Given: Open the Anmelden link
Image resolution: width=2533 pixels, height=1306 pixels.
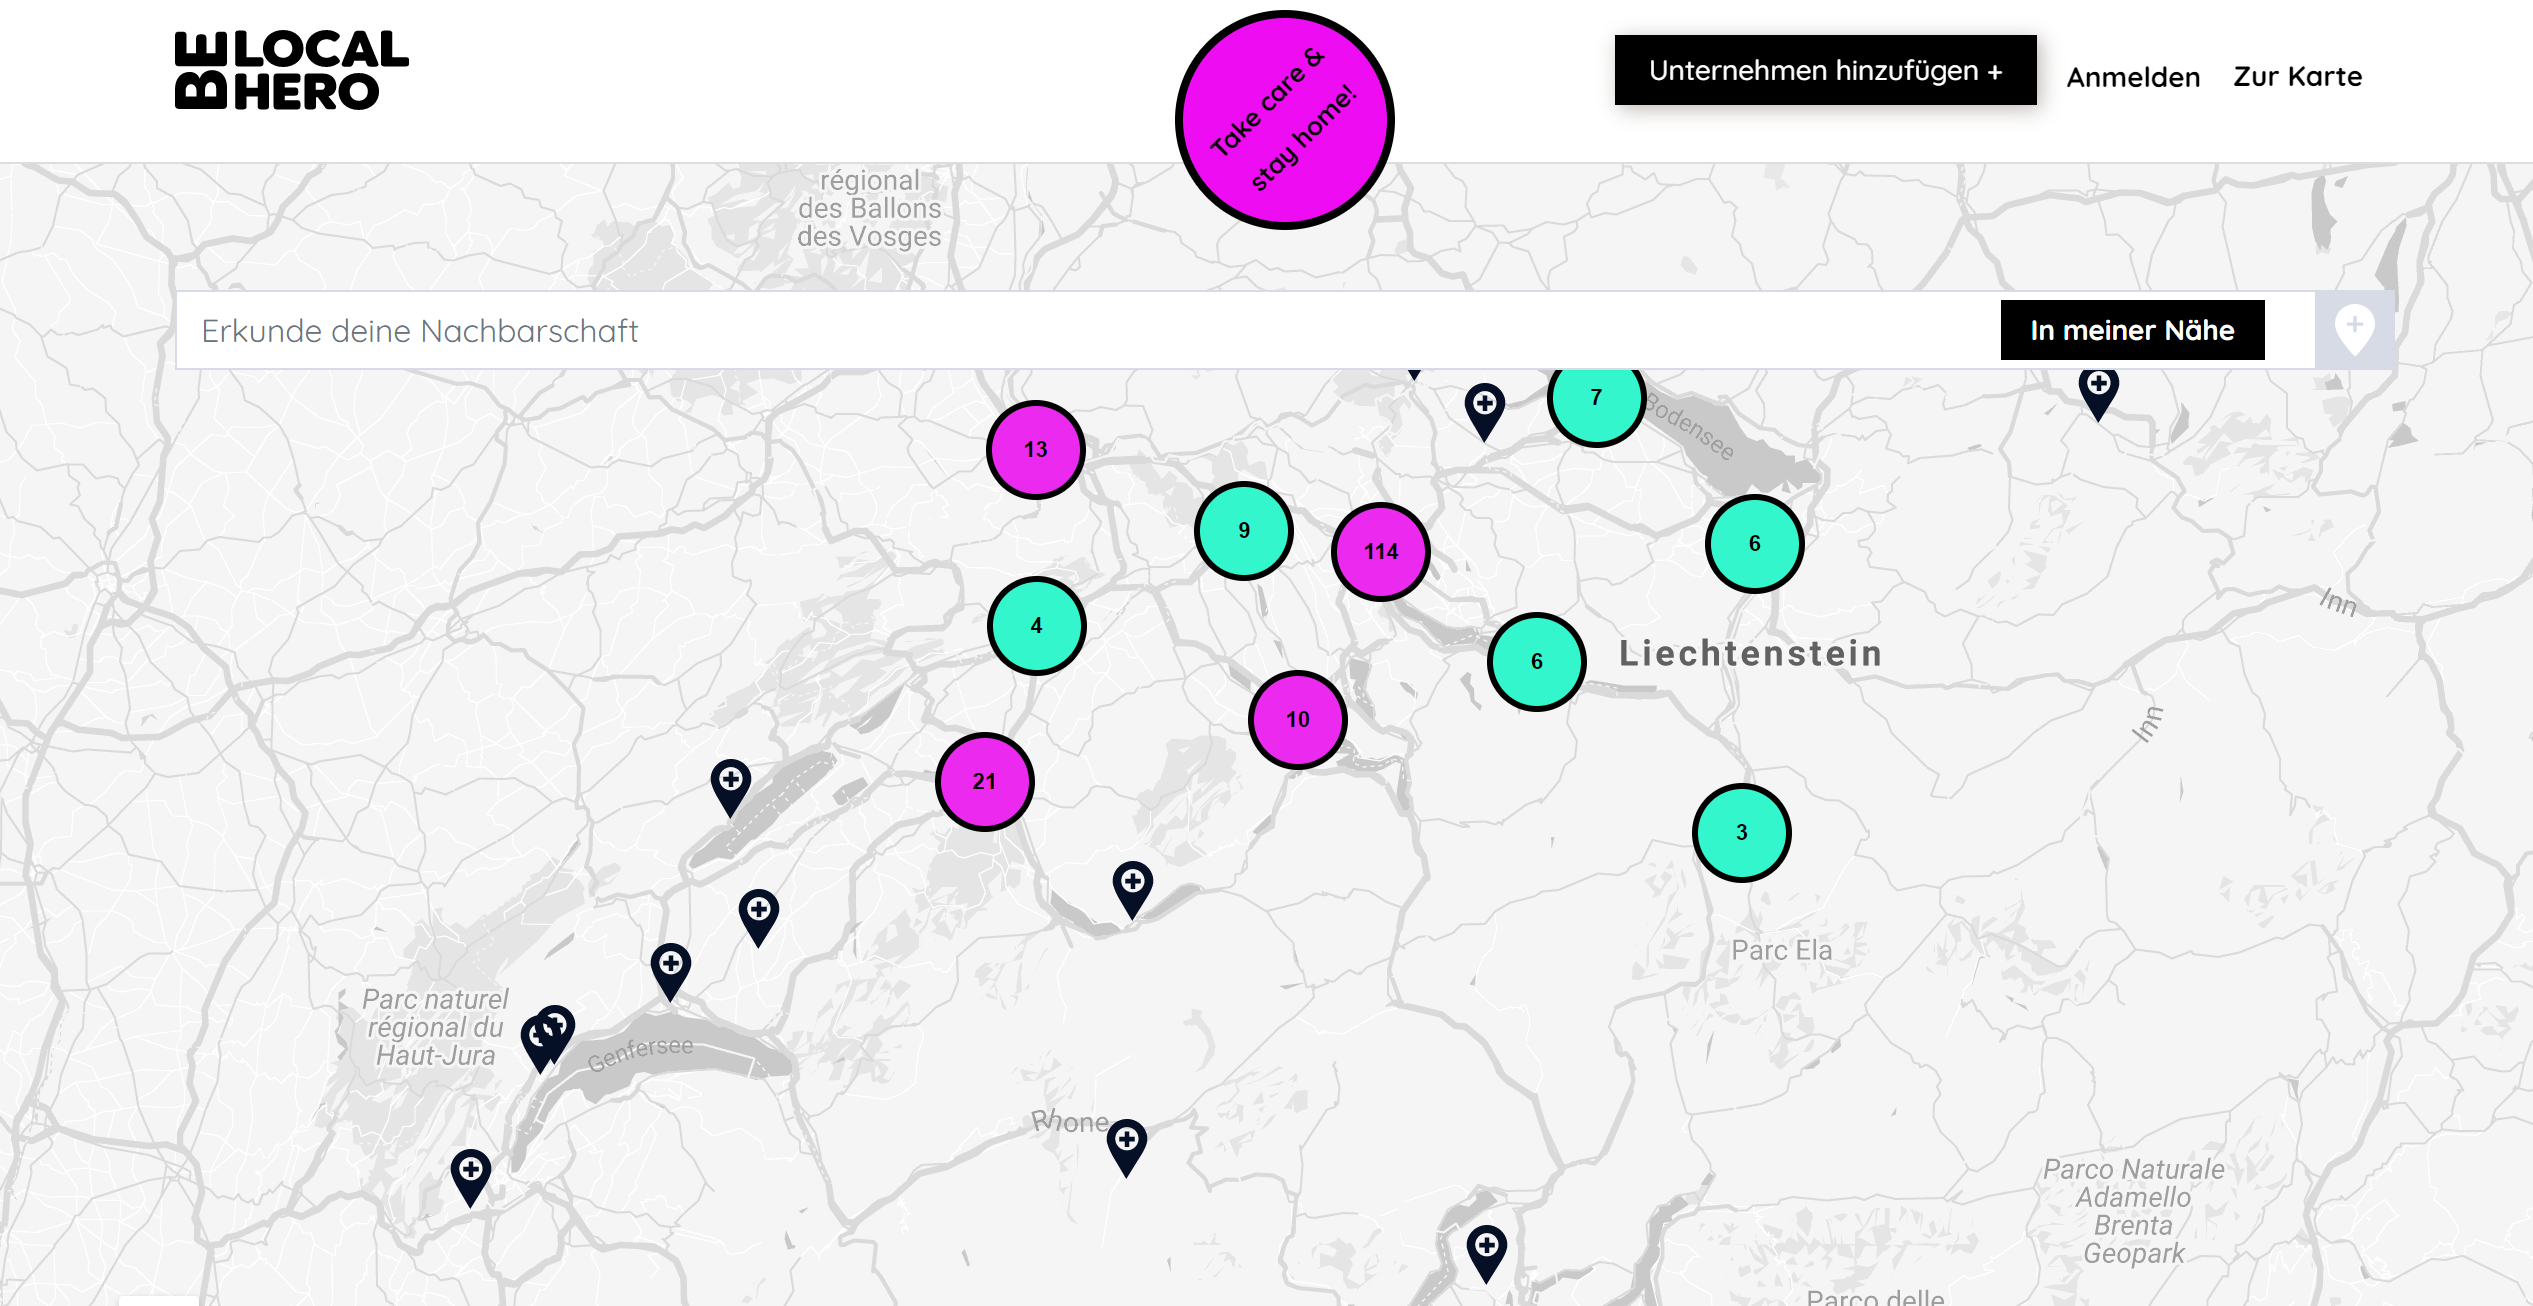Looking at the screenshot, I should point(2132,77).
